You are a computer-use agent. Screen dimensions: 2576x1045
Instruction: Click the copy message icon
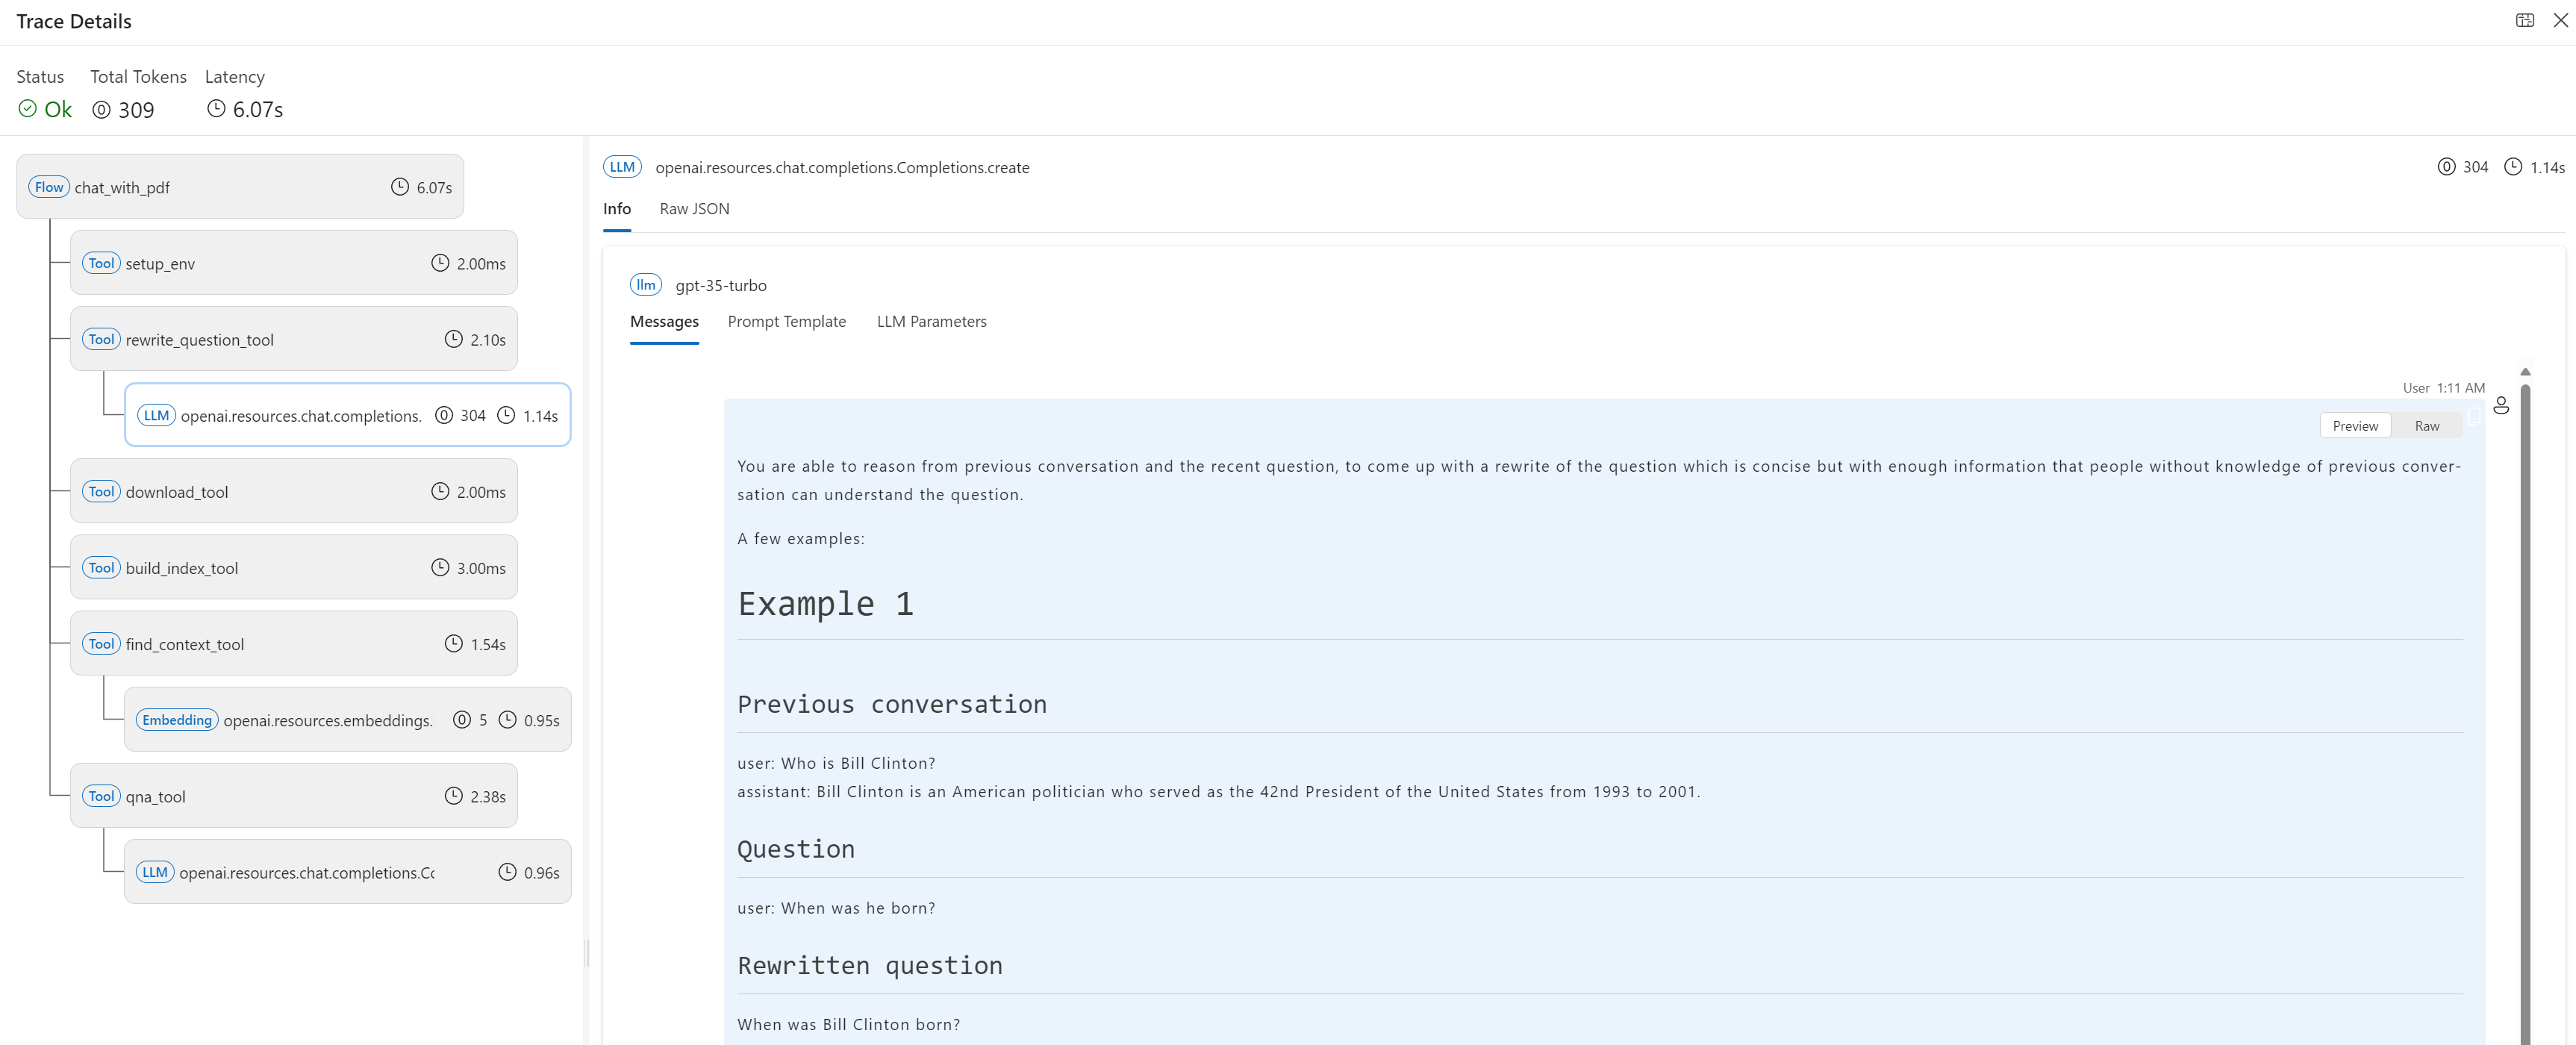(2473, 415)
